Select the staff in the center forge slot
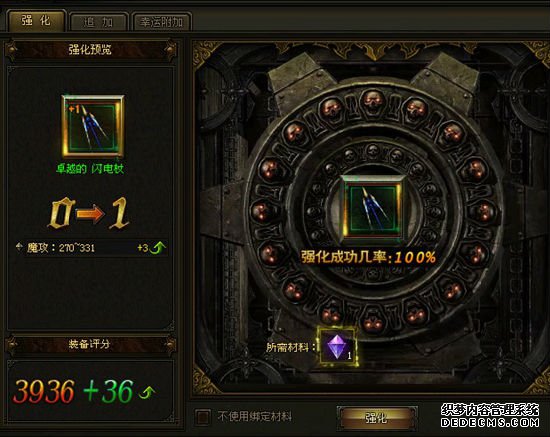550x437 pixels. 373,210
